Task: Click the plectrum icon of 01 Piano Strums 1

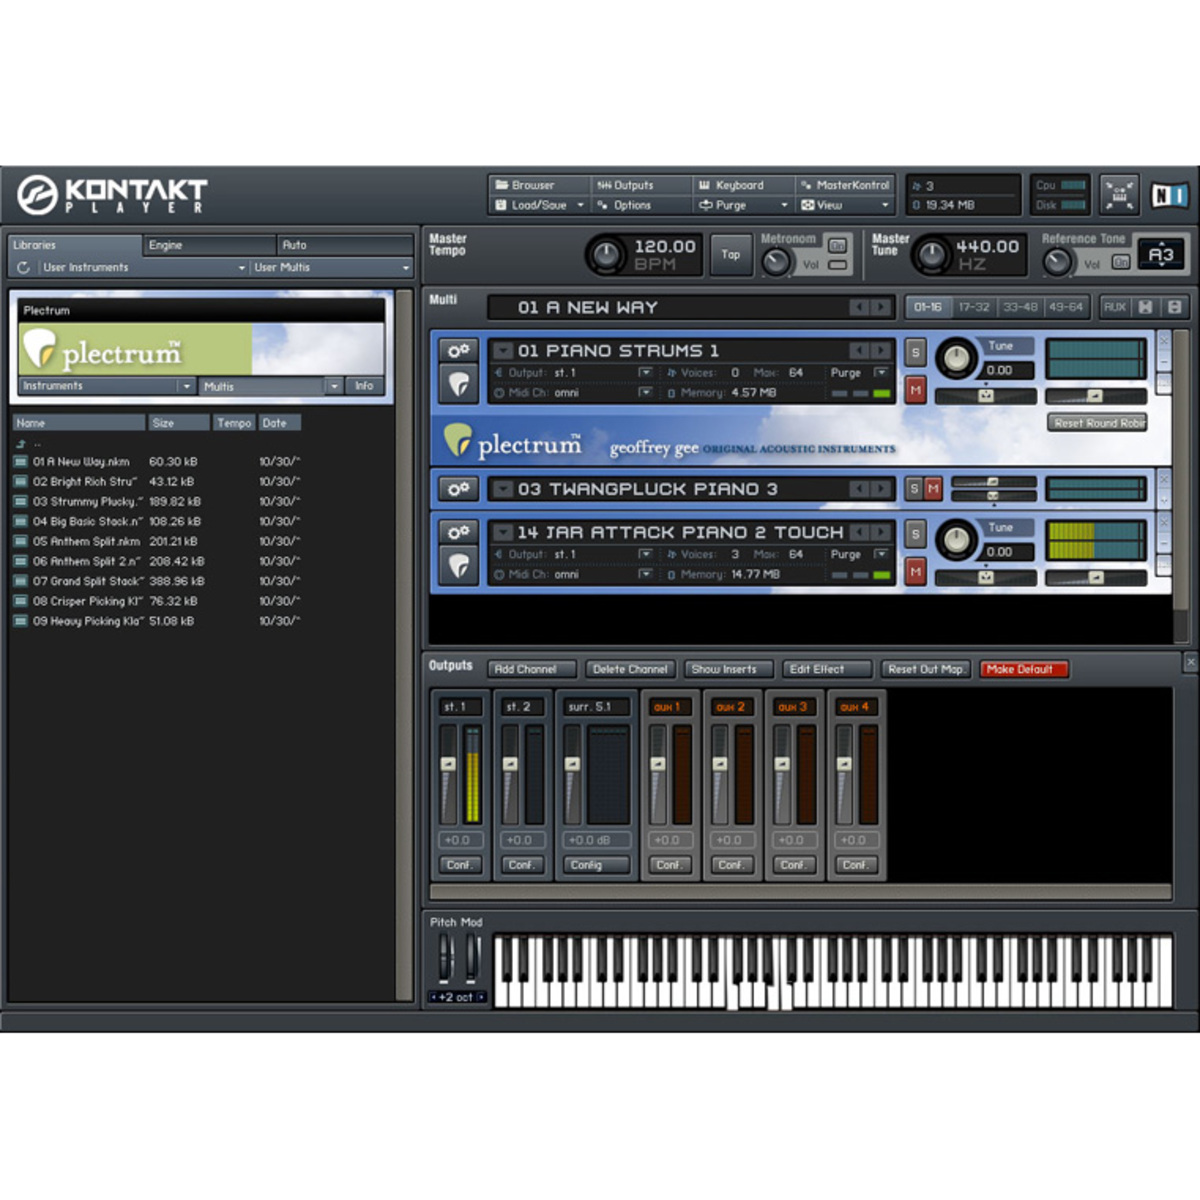Action: coord(459,382)
